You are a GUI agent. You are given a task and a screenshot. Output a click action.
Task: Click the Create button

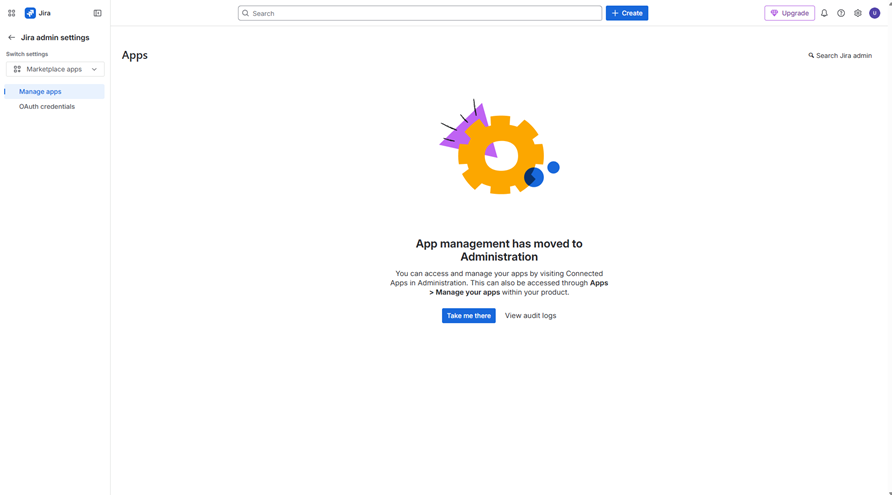(626, 13)
